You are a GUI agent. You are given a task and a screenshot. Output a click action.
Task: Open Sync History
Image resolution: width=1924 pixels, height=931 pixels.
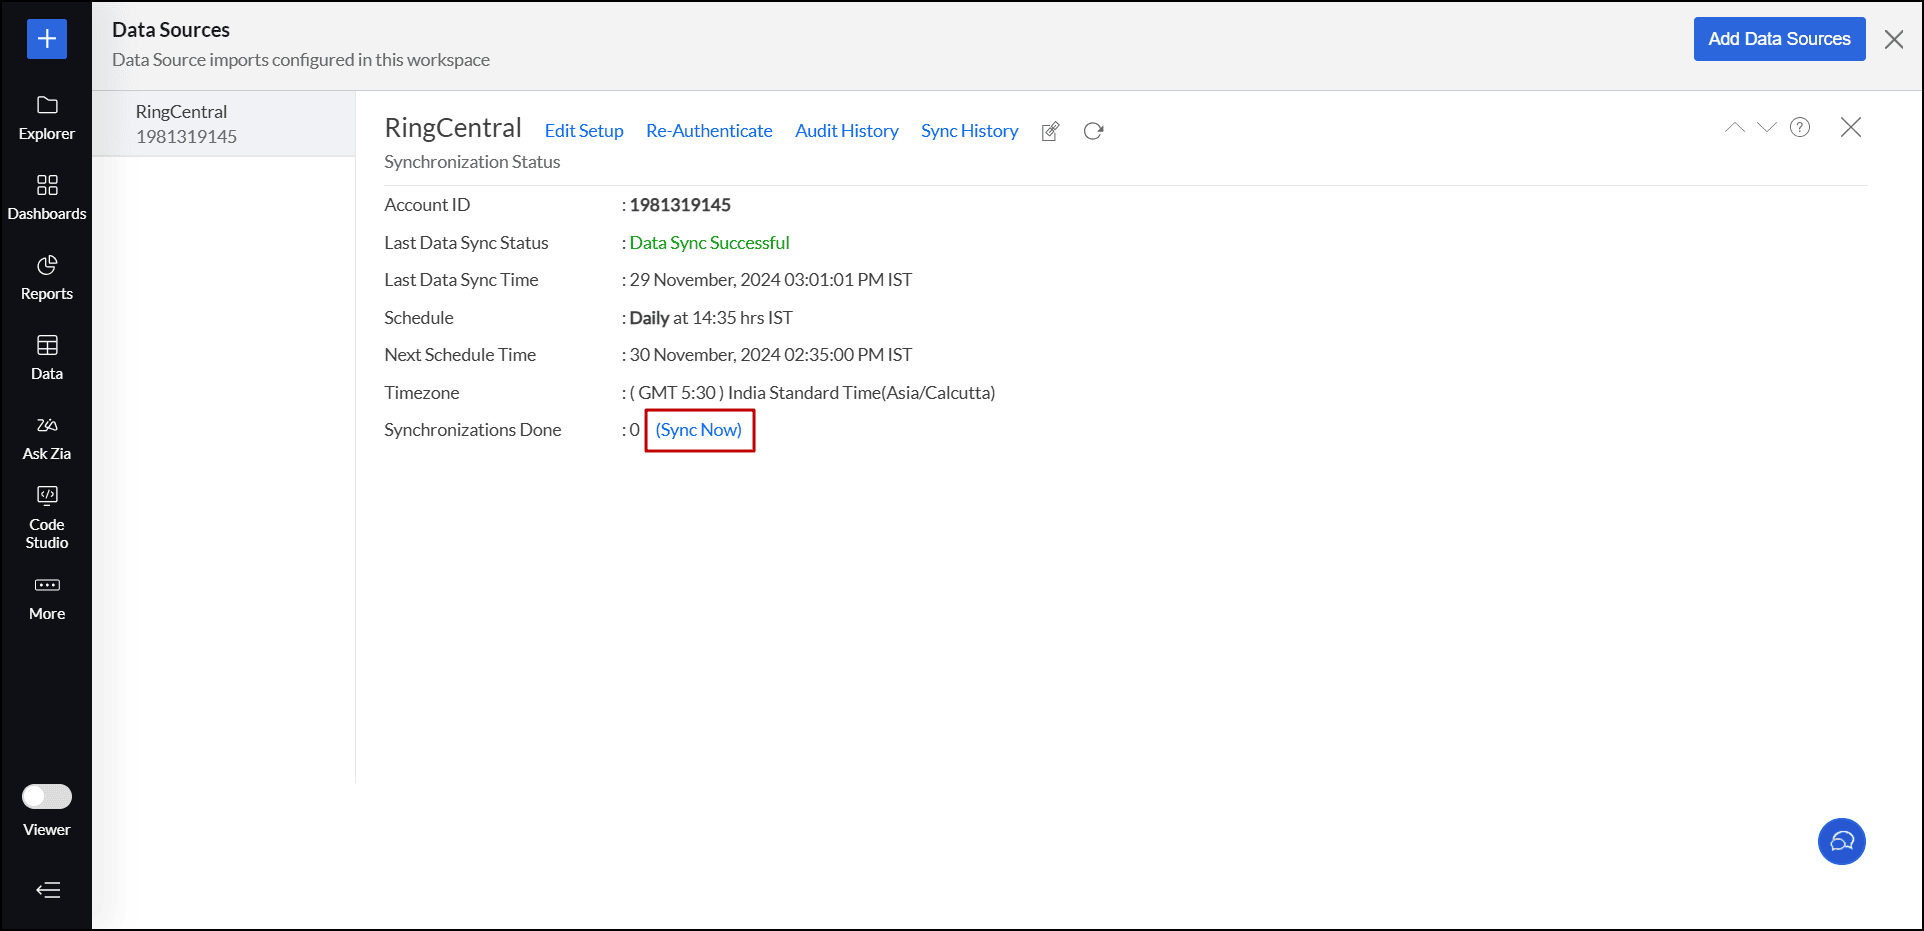click(968, 131)
